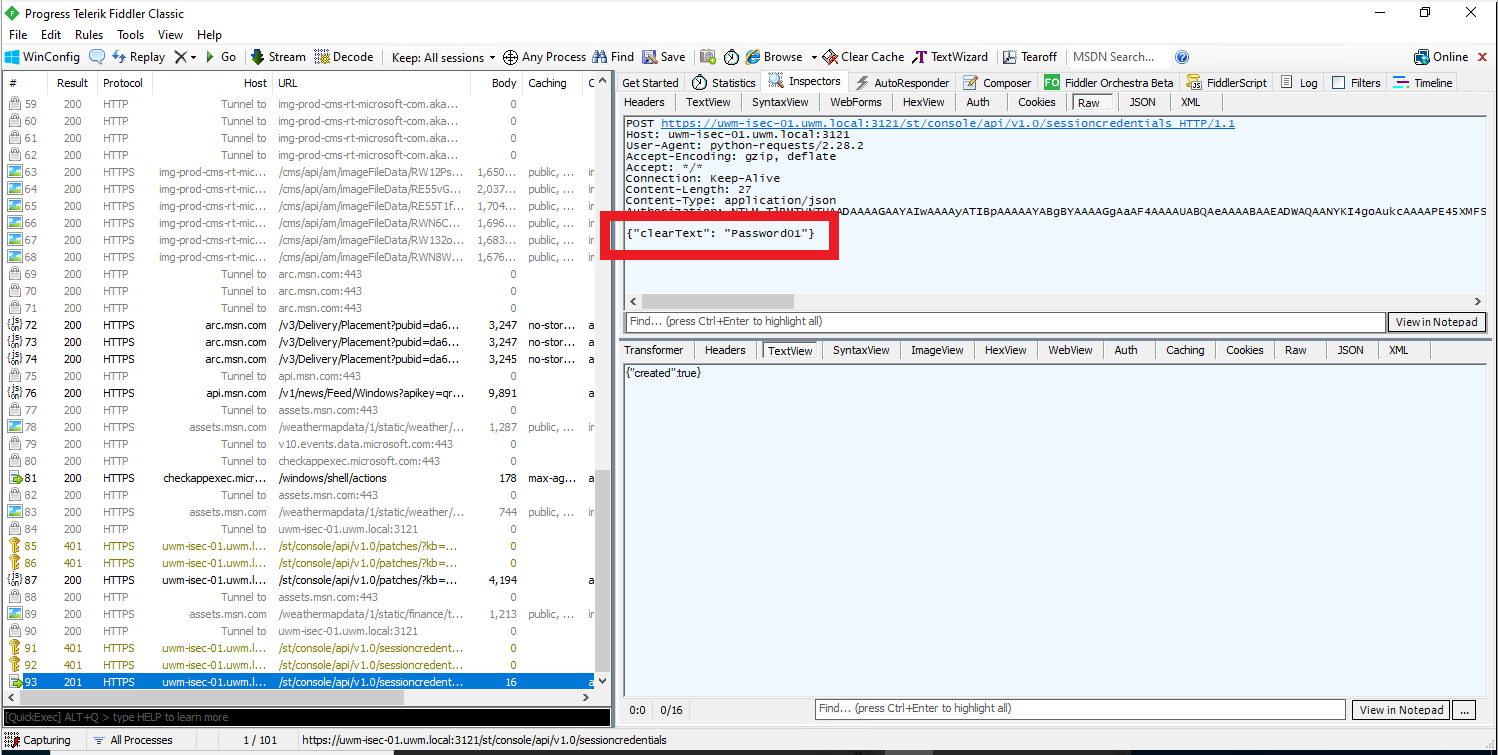Toggle Capturing in the status bar
The width and height of the screenshot is (1498, 755).
pyautogui.click(x=38, y=739)
